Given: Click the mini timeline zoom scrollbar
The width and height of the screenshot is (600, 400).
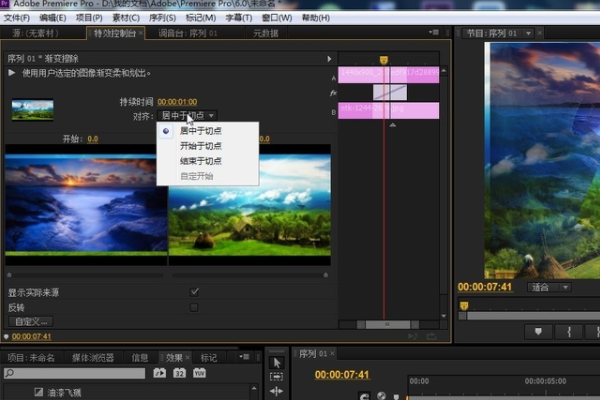Looking at the screenshot, I should pos(388,325).
